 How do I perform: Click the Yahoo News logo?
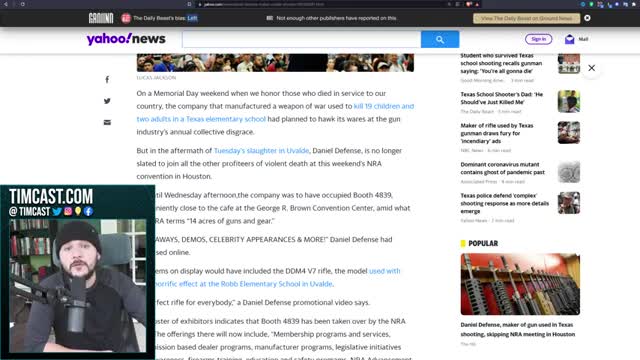pos(126,39)
